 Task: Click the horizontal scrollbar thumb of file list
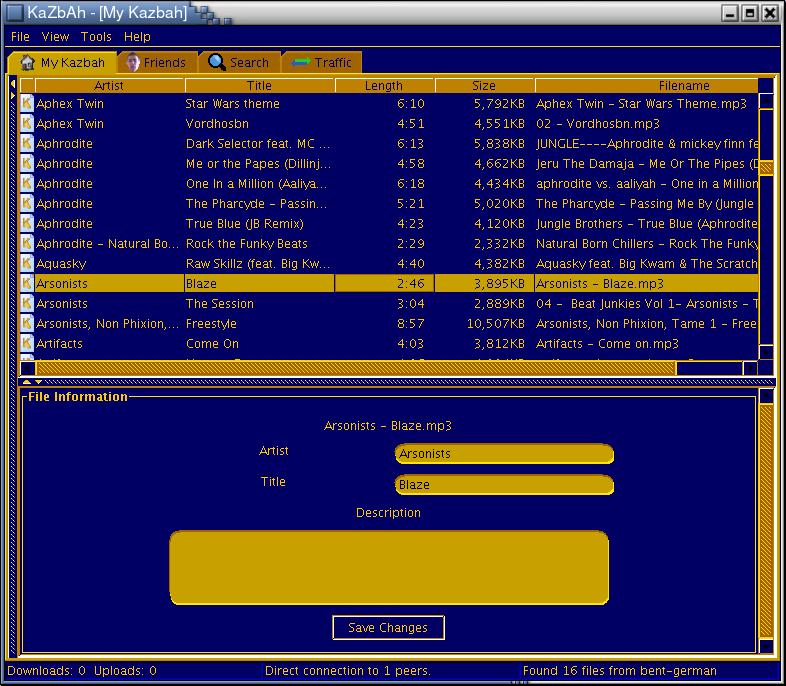pyautogui.click(x=356, y=368)
